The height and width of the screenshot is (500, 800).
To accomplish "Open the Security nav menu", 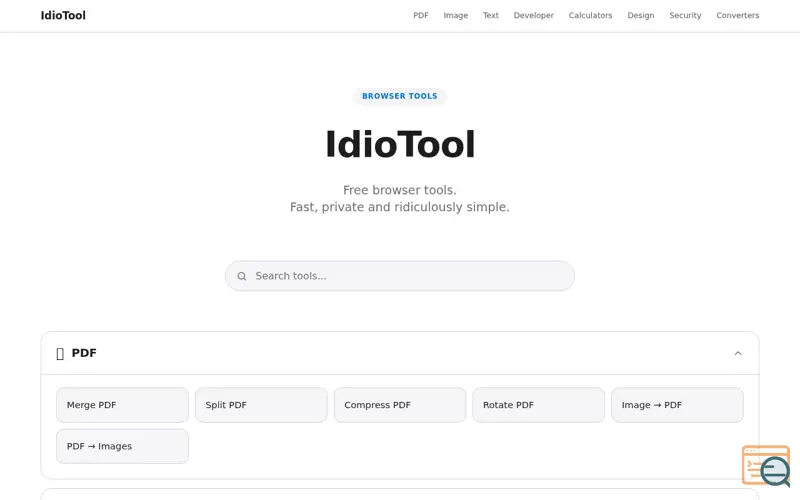I will (x=685, y=15).
